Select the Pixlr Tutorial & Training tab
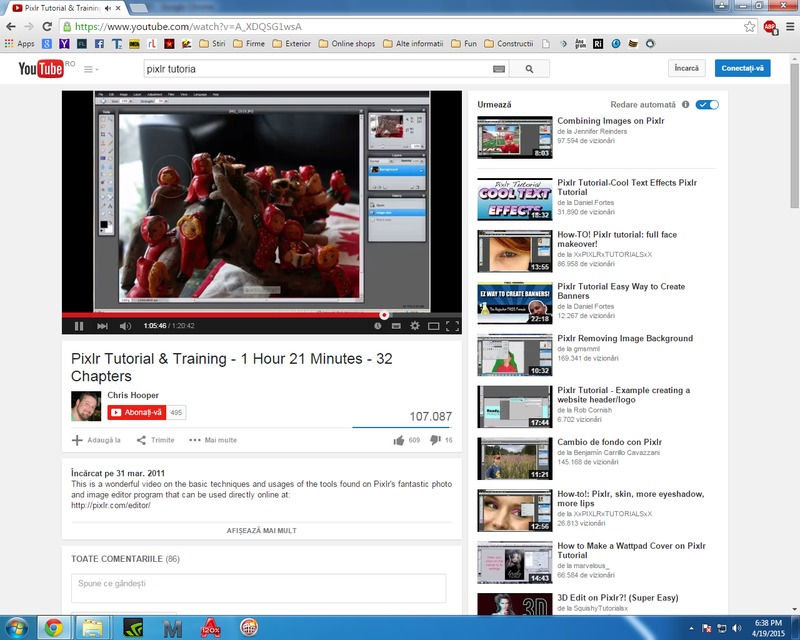800x640 pixels. [62, 8]
